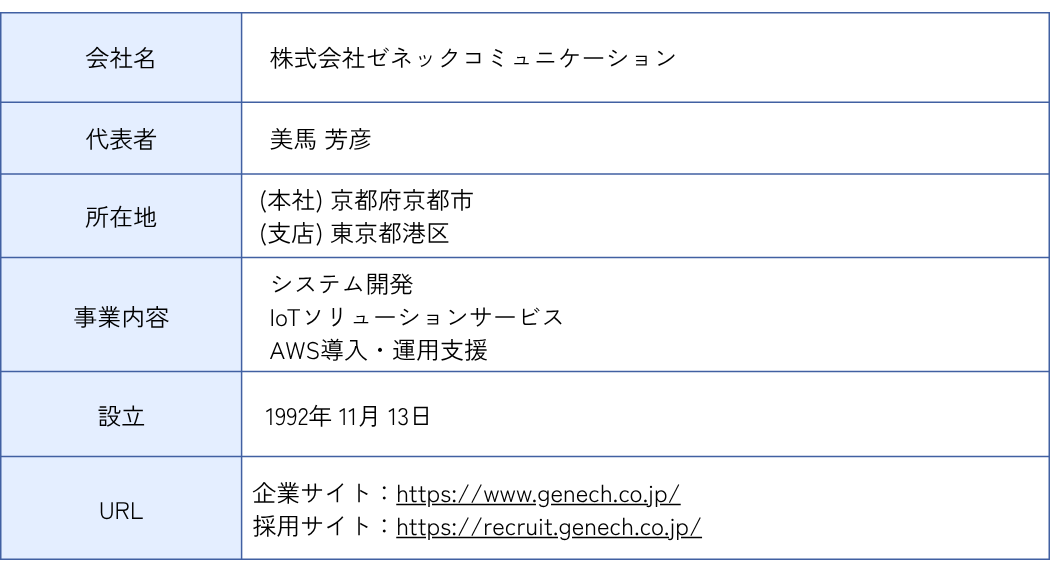Click the 会社名 header cell
This screenshot has height=570, width=1050.
point(118,57)
